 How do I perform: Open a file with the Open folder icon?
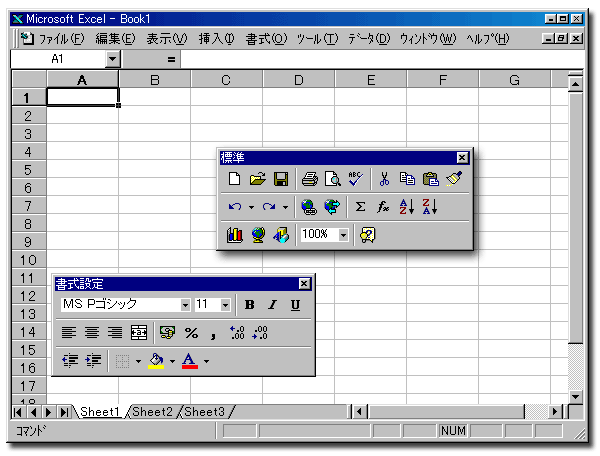point(258,179)
